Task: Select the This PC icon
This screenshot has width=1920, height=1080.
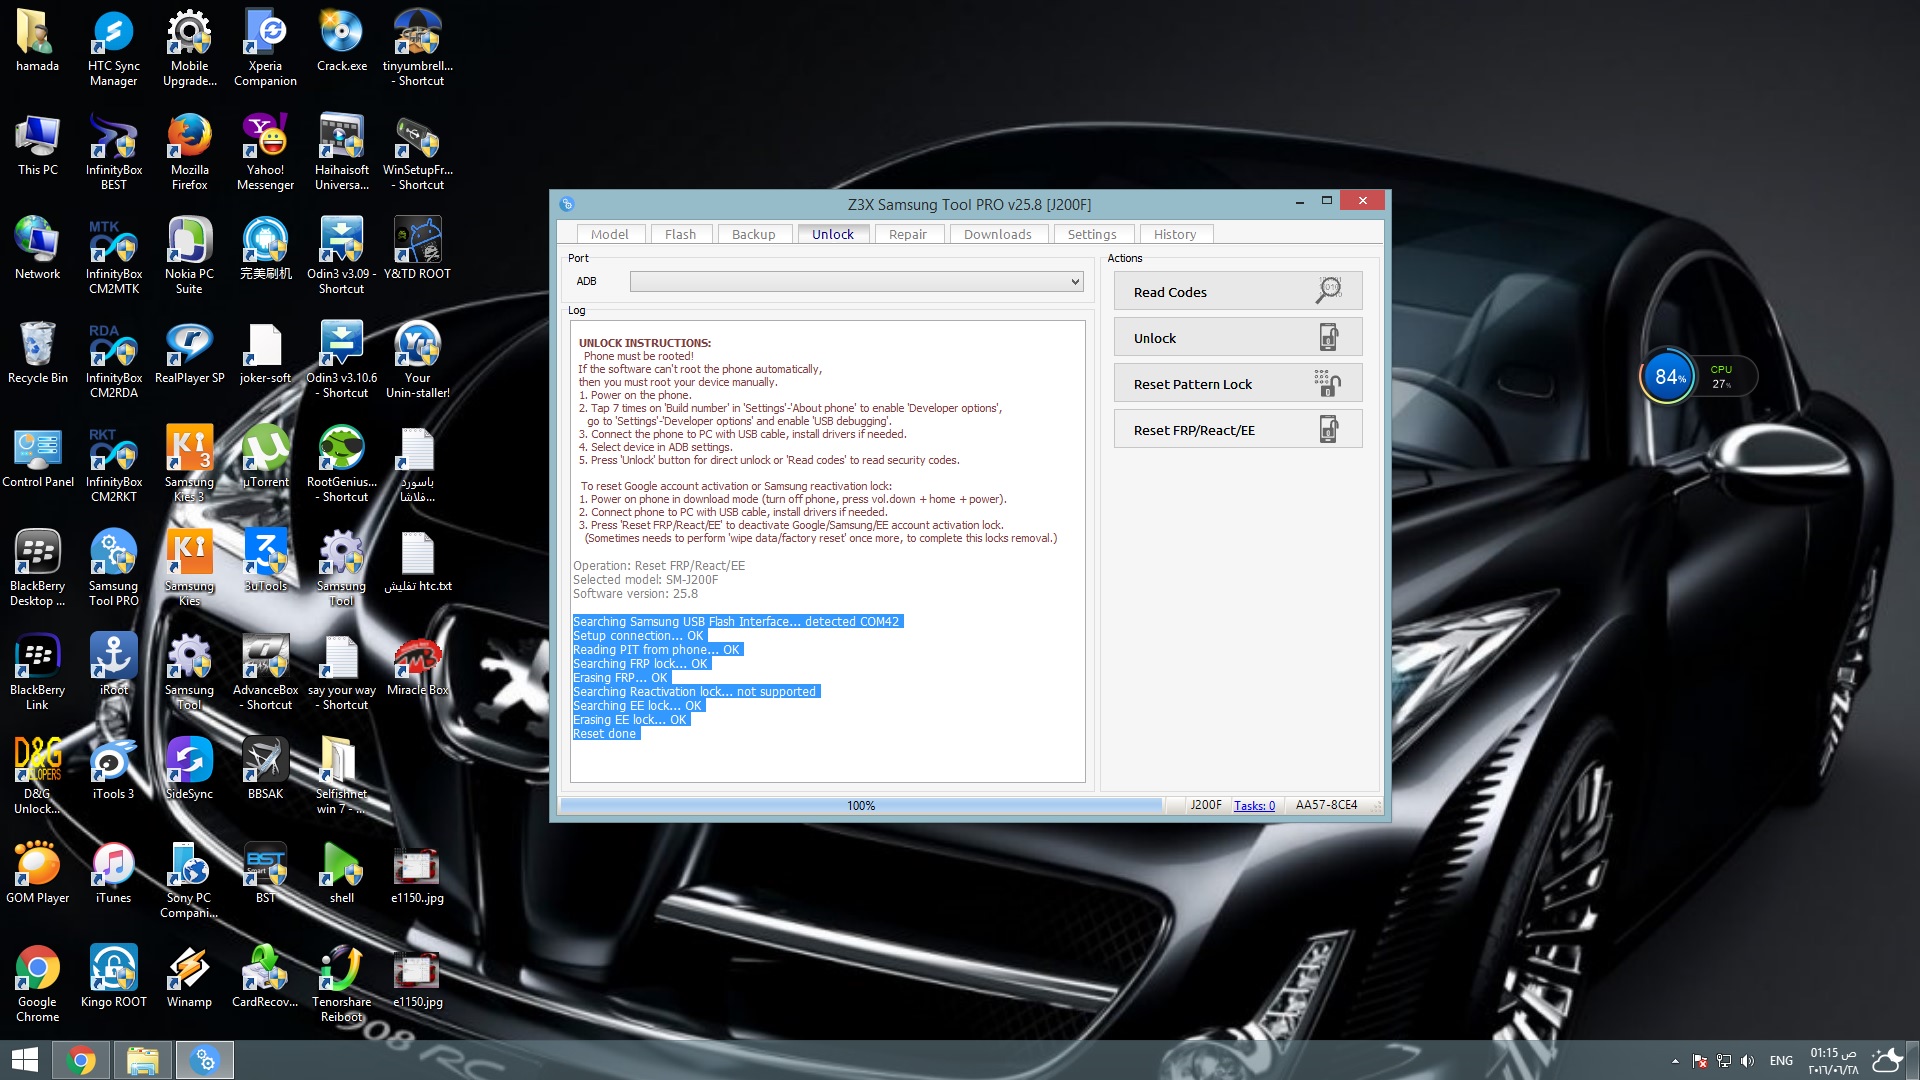Action: click(37, 146)
